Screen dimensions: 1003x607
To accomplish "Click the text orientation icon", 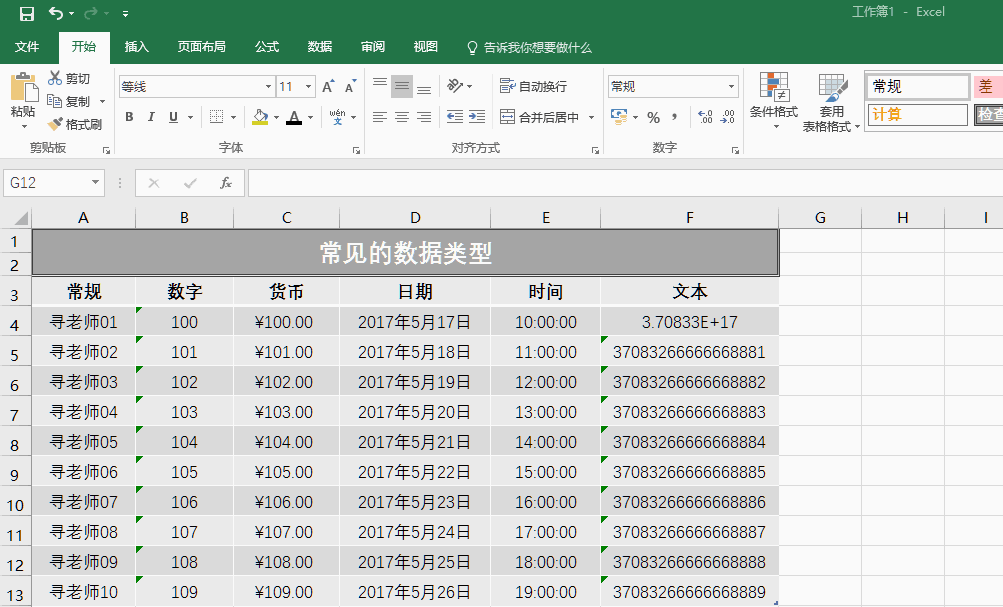I will 455,86.
